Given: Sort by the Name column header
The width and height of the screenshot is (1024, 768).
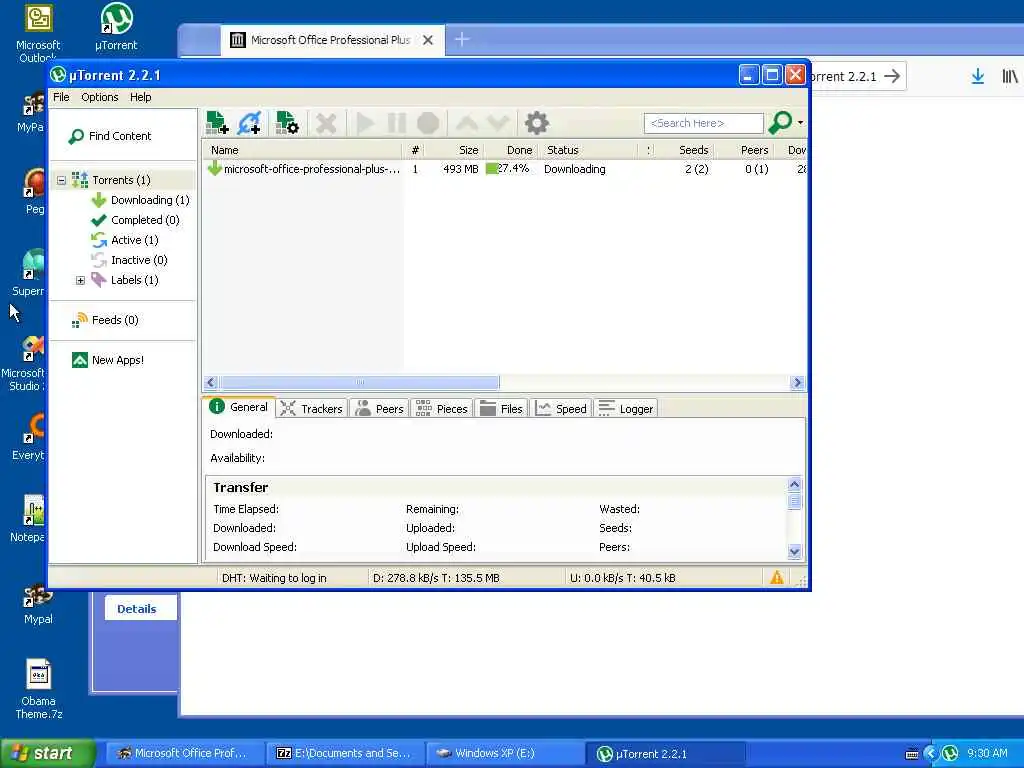Looking at the screenshot, I should 302,150.
